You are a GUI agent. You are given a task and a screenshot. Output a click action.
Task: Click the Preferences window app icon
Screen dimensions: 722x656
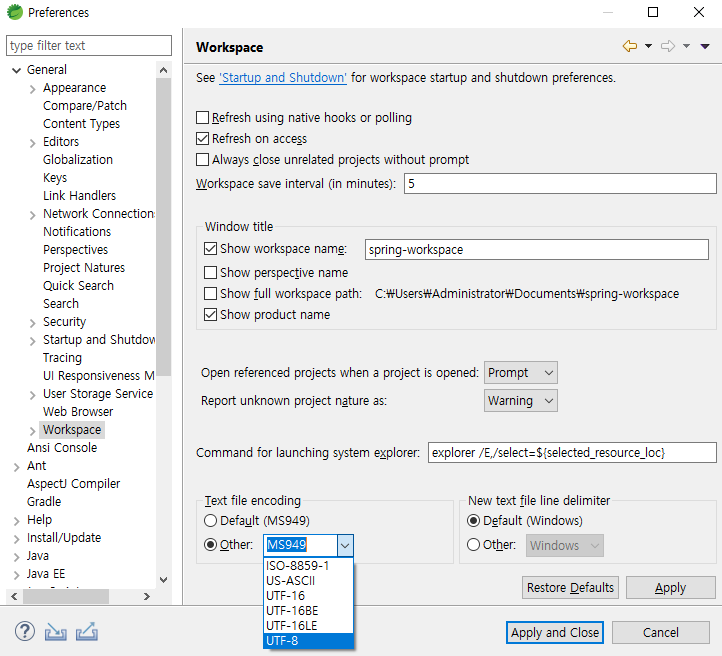[x=15, y=12]
